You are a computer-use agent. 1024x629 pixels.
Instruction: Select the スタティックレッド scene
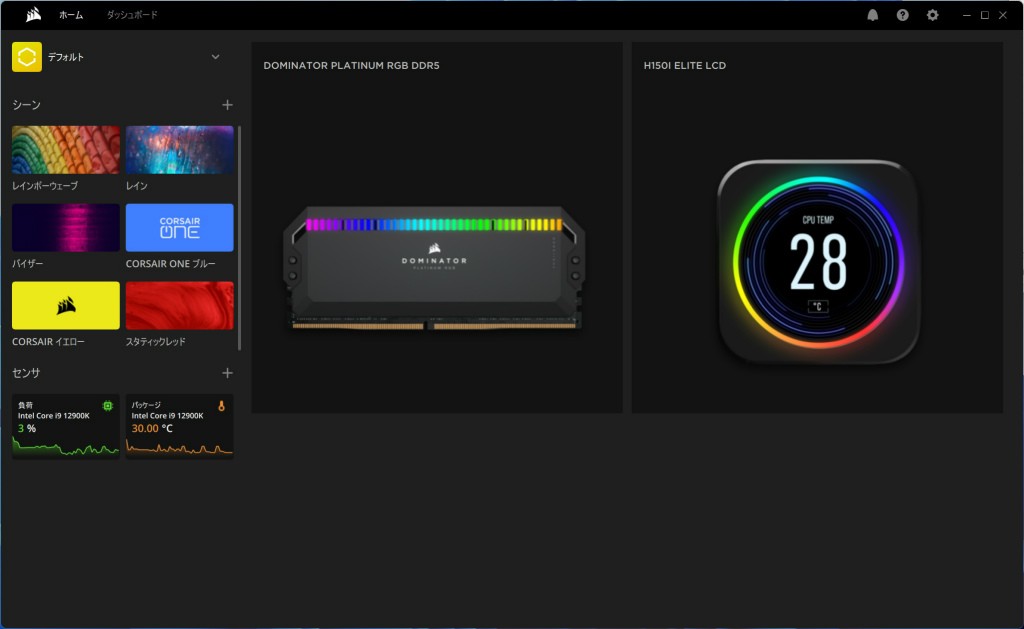[x=180, y=305]
